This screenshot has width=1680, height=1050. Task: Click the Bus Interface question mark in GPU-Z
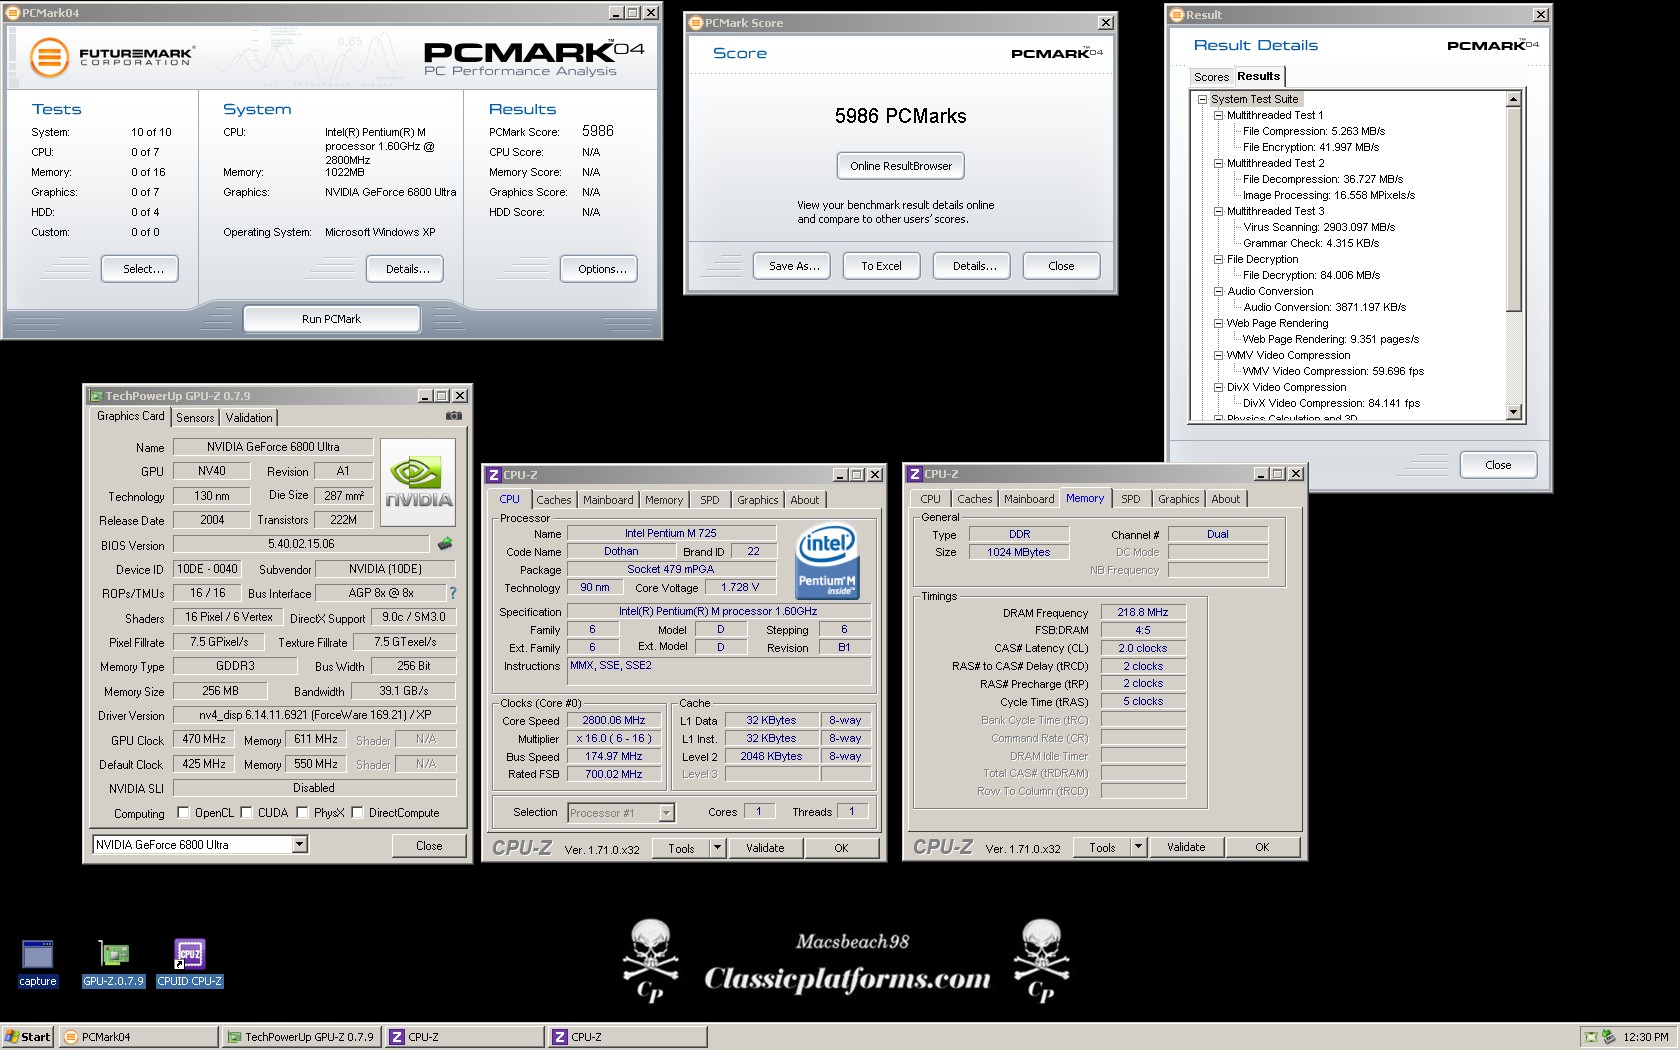pos(452,593)
